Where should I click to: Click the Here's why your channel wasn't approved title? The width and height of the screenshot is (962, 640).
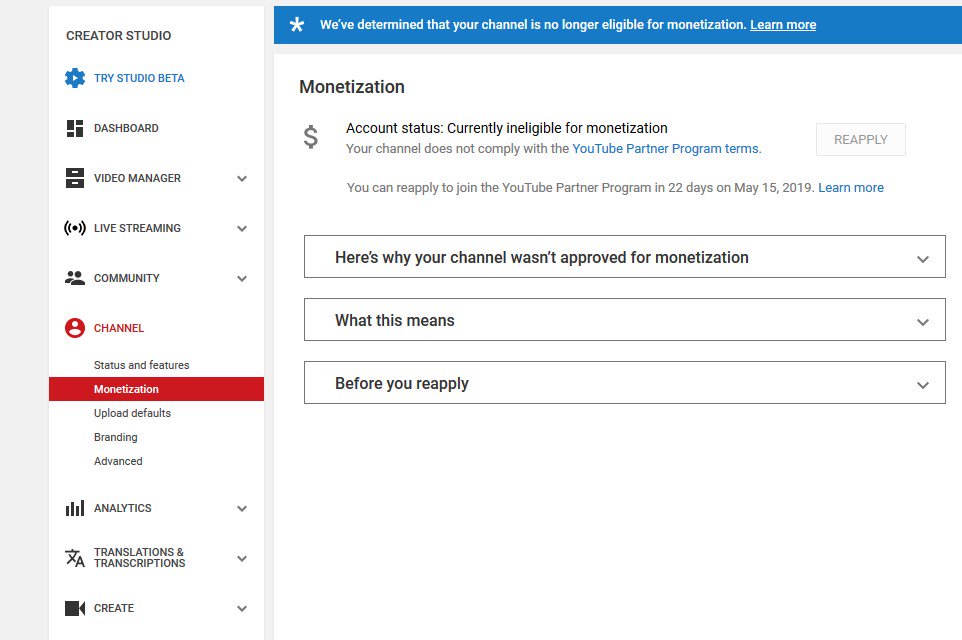pyautogui.click(x=541, y=258)
